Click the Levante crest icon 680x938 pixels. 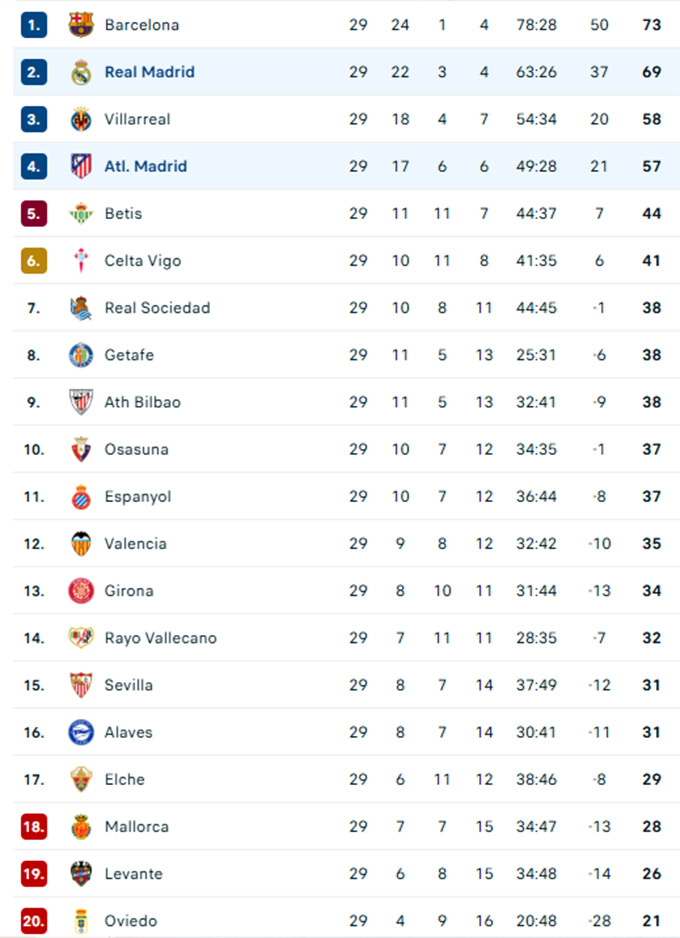tap(81, 873)
